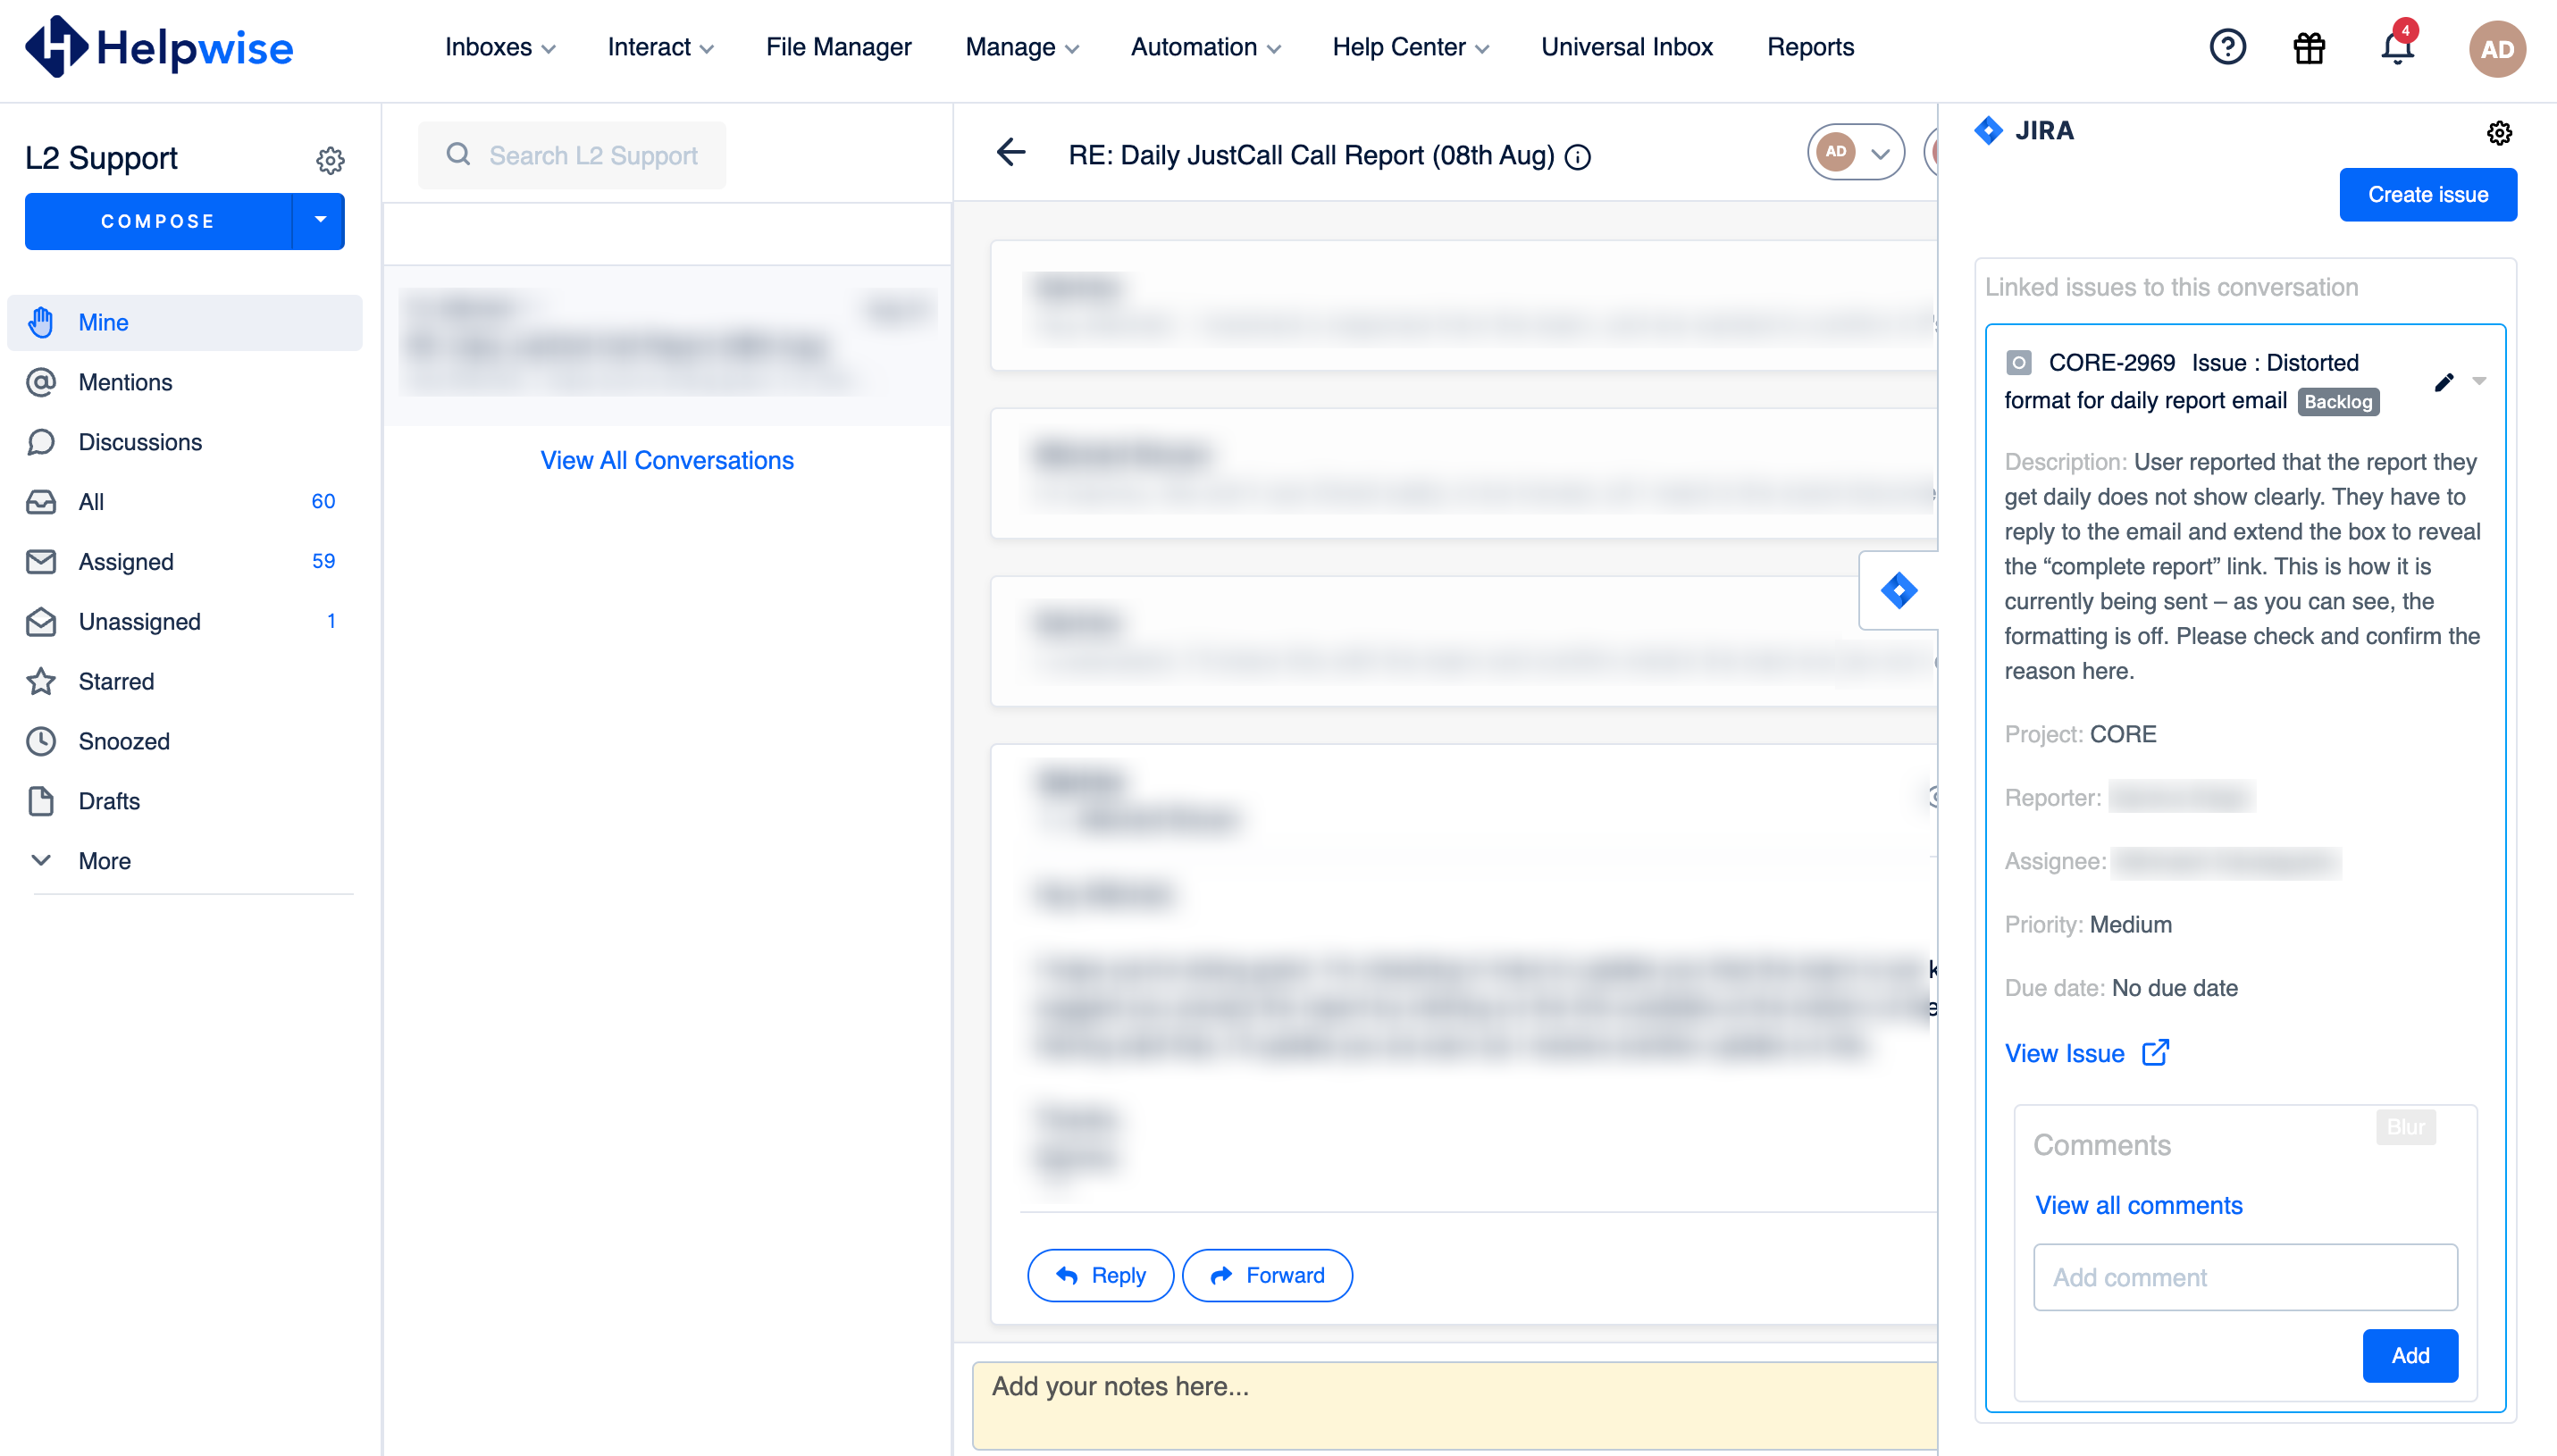Screen dimensions: 2557x1456
Task: Click the L2 Support settings gear icon
Action: [329, 160]
